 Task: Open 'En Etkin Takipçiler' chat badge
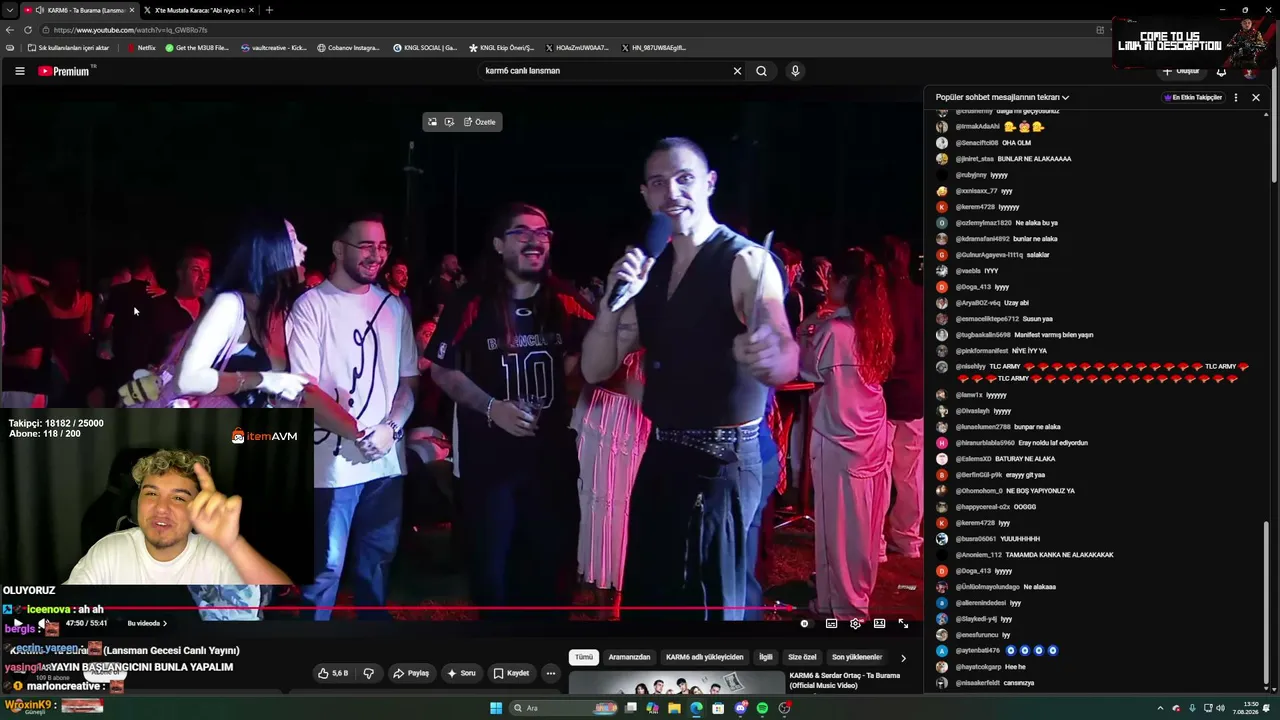click(1193, 97)
